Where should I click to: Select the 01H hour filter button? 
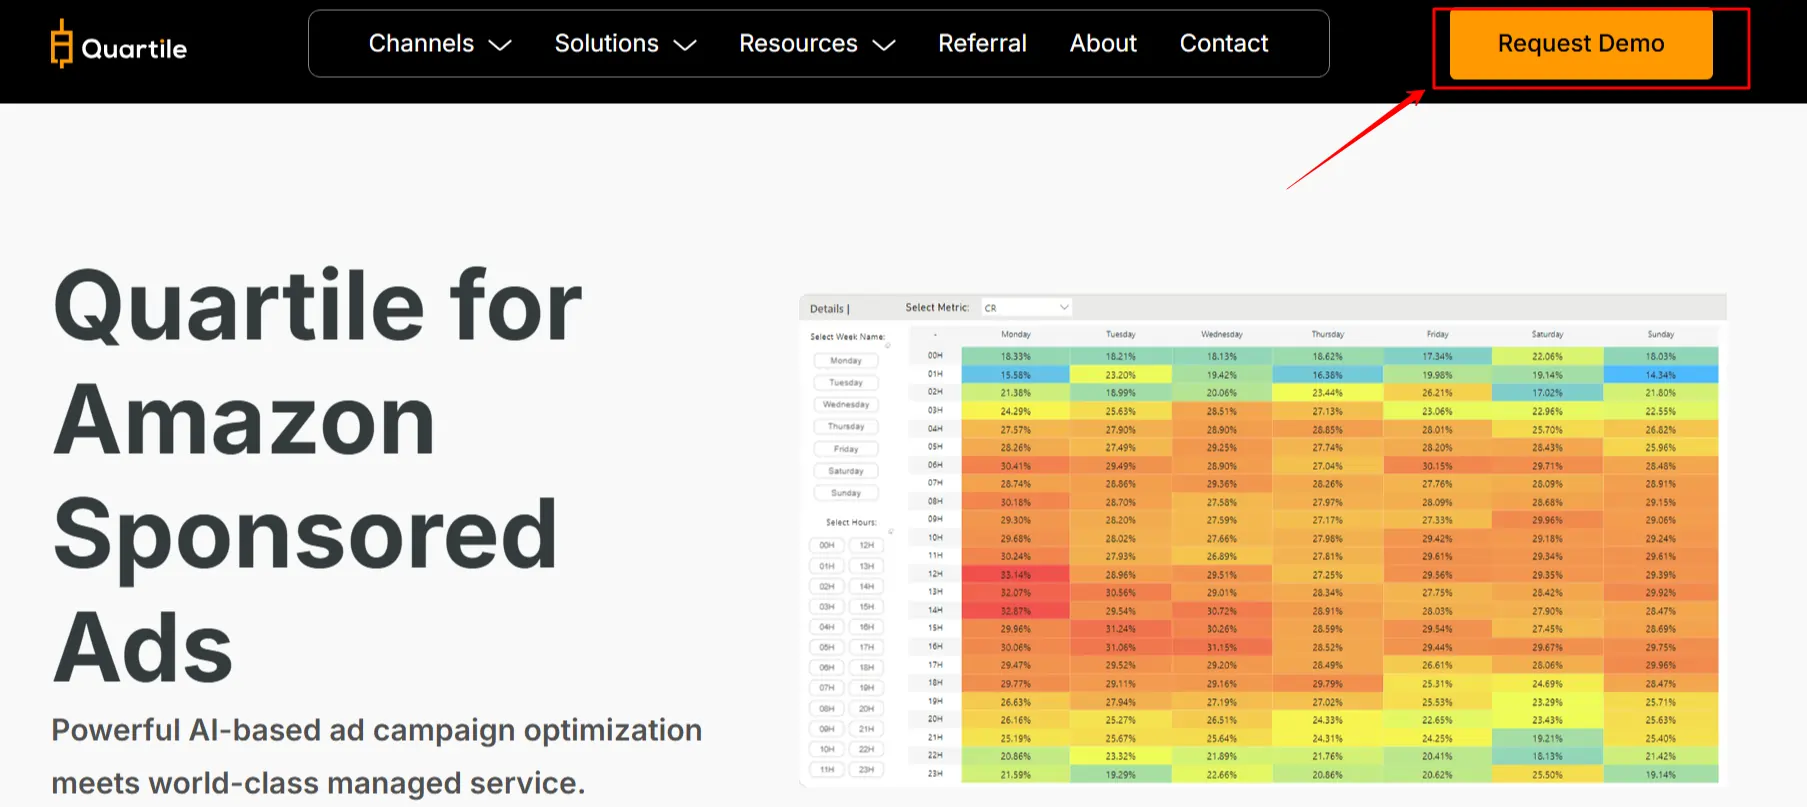tap(827, 566)
